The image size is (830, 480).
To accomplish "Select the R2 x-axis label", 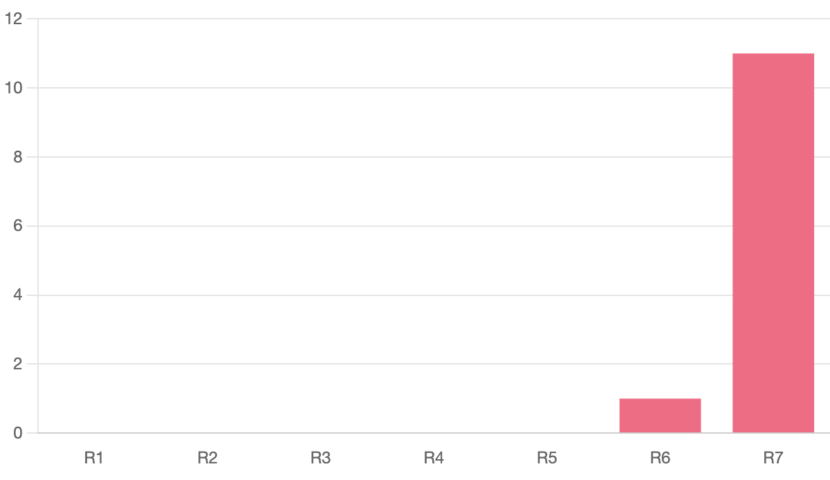I will pyautogui.click(x=207, y=458).
